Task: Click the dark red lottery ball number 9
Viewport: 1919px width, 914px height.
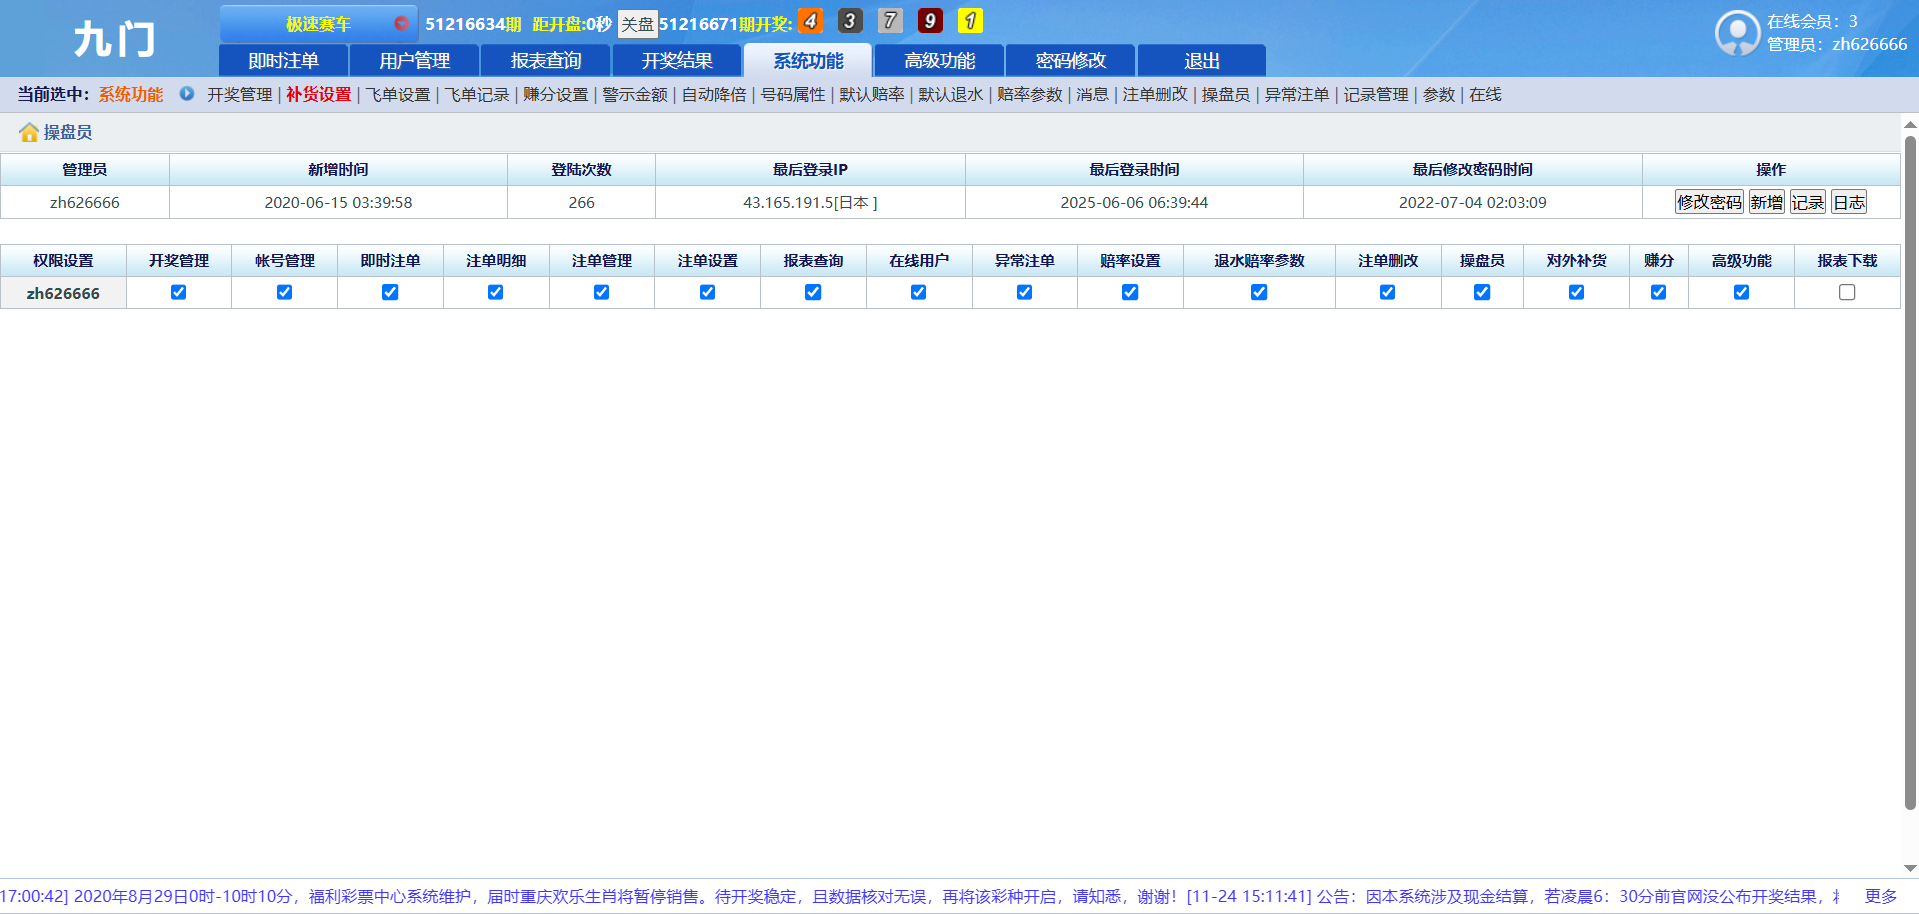Action: 930,21
